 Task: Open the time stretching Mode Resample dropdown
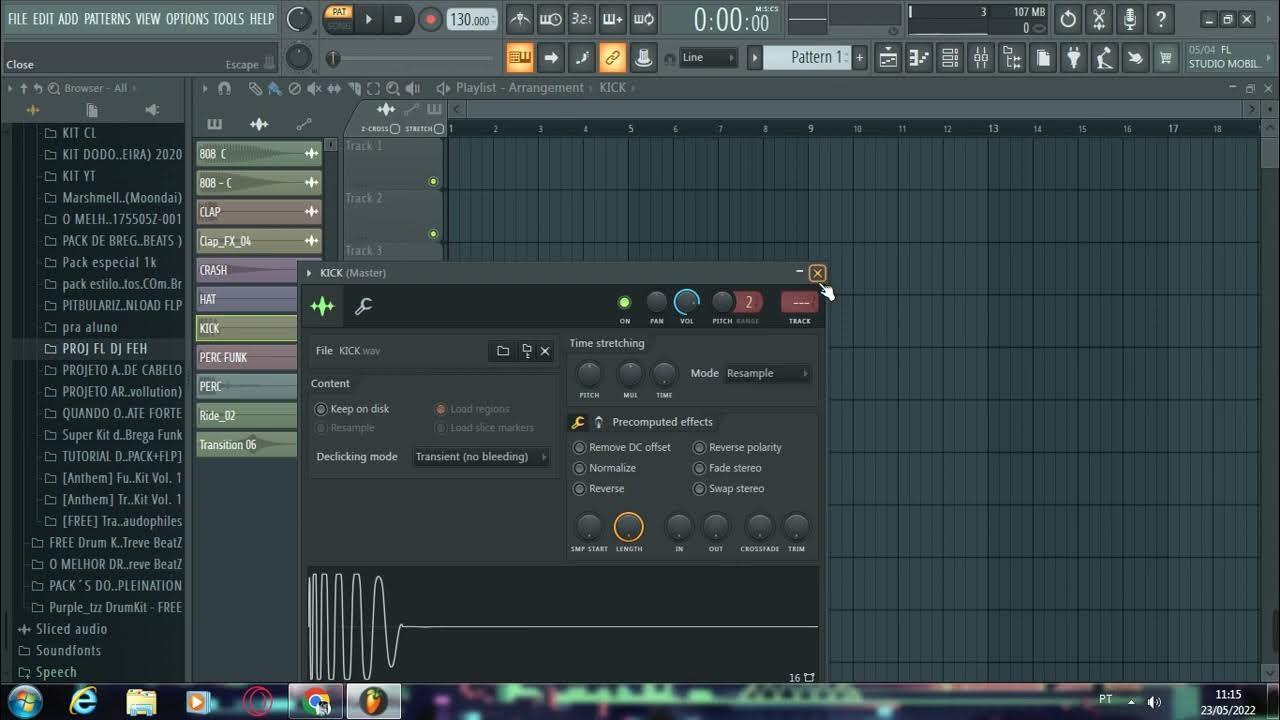point(768,373)
